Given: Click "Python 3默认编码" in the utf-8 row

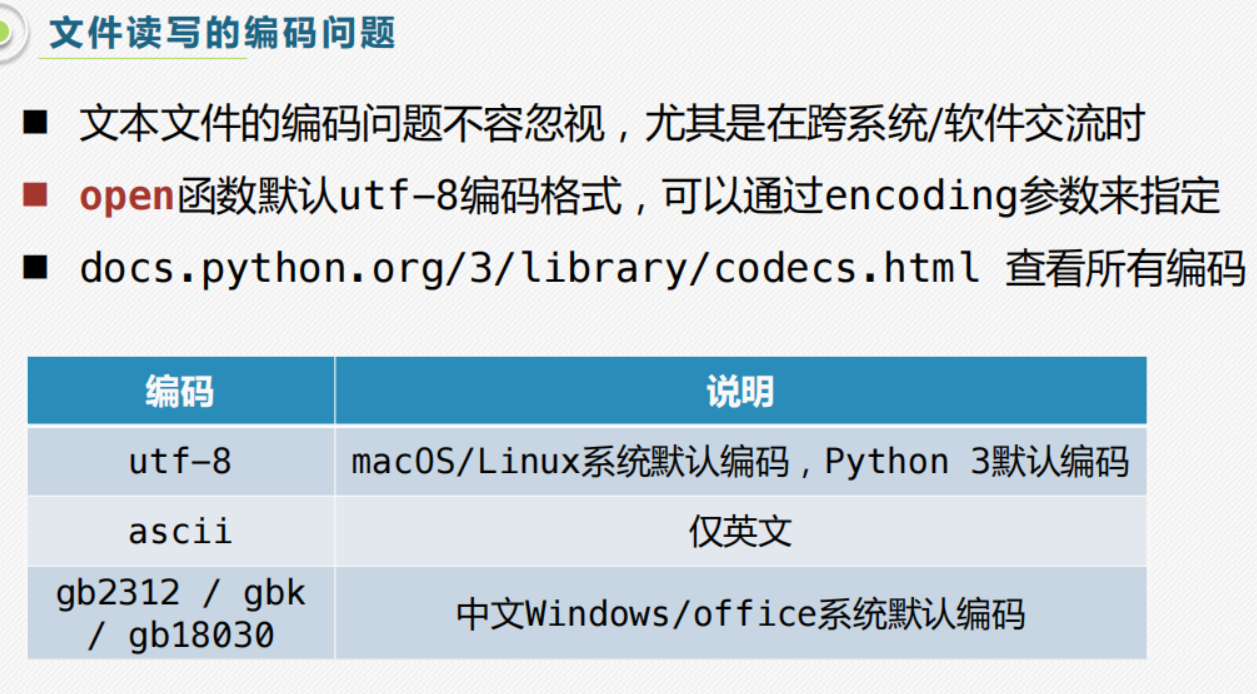Looking at the screenshot, I should 976,461.
